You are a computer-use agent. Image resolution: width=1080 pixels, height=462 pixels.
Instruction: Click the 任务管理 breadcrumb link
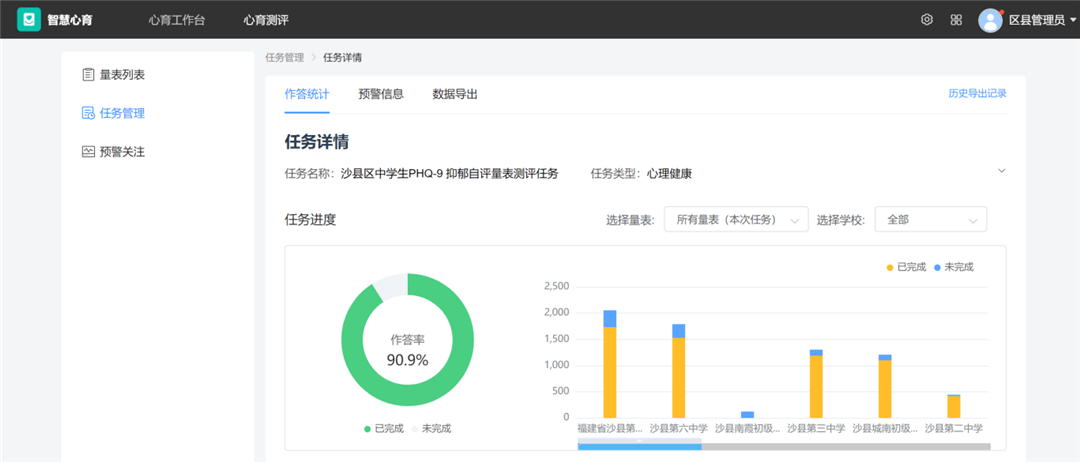click(284, 57)
